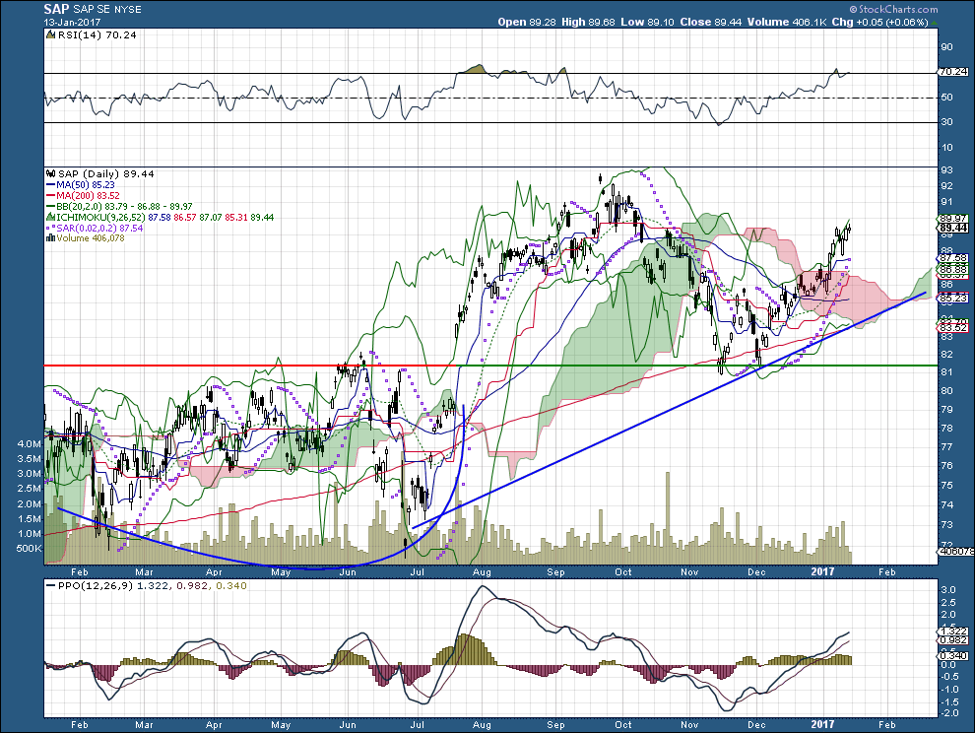Click the 50 level label on the RSI scale
The height and width of the screenshot is (733, 975).
946,98
